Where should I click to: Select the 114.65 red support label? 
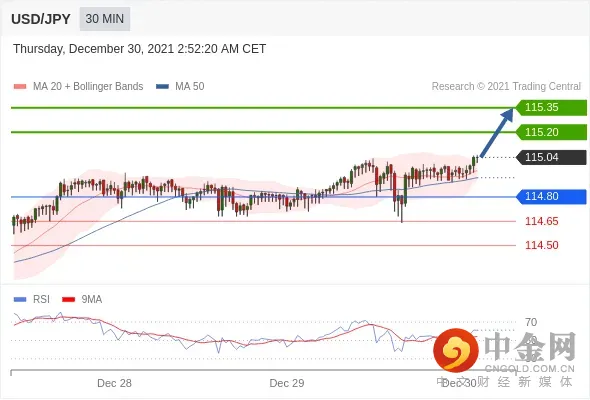tap(542, 221)
